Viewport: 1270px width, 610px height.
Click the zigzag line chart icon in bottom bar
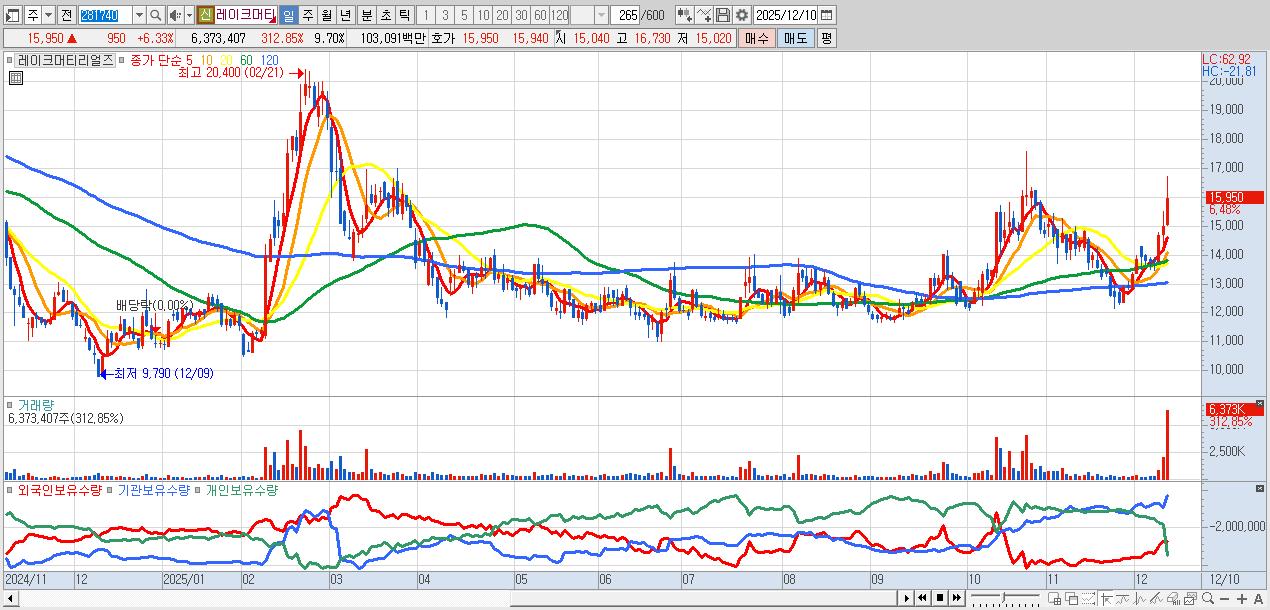(x=1140, y=598)
